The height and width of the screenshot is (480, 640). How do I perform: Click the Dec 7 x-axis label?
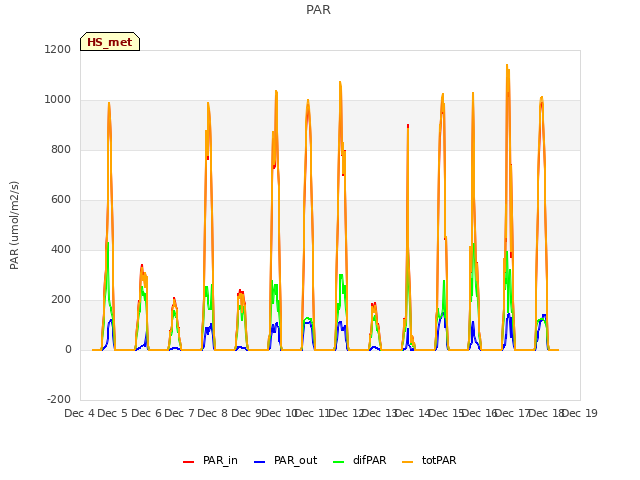[179, 413]
